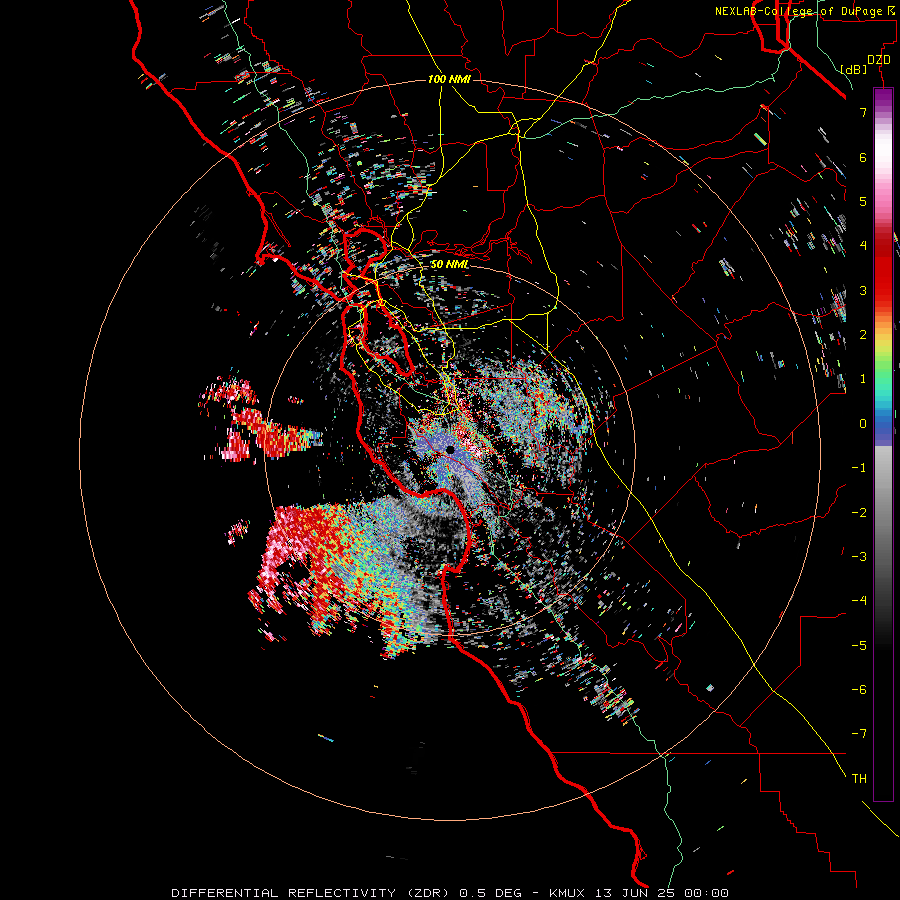
Task: Click the 0 dB tick on the color scale
Action: (x=863, y=424)
